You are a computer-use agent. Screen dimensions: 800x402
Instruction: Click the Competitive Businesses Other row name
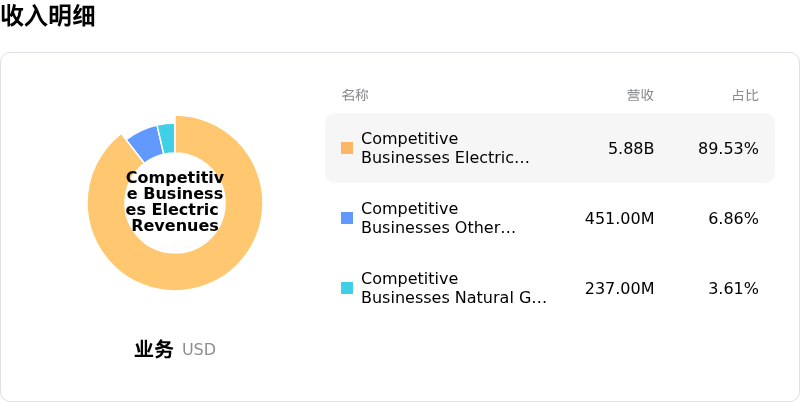[x=438, y=218]
